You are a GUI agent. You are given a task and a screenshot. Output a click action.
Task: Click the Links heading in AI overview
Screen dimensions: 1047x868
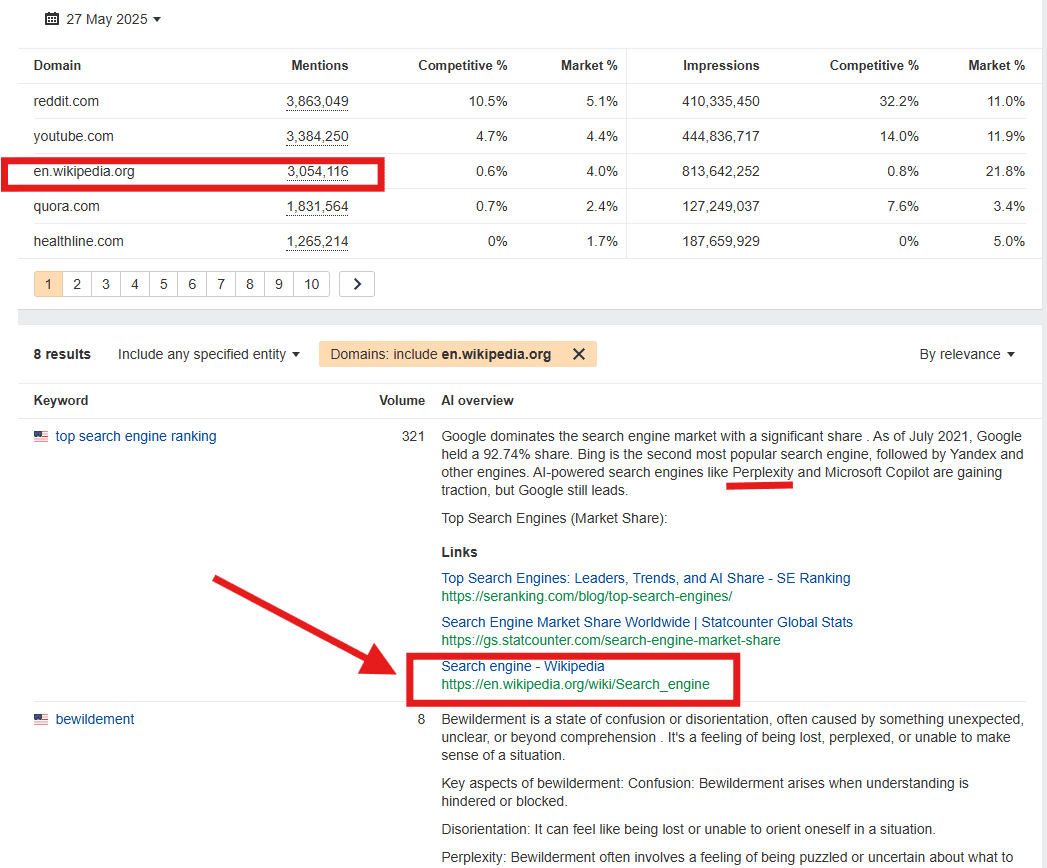pyautogui.click(x=459, y=553)
